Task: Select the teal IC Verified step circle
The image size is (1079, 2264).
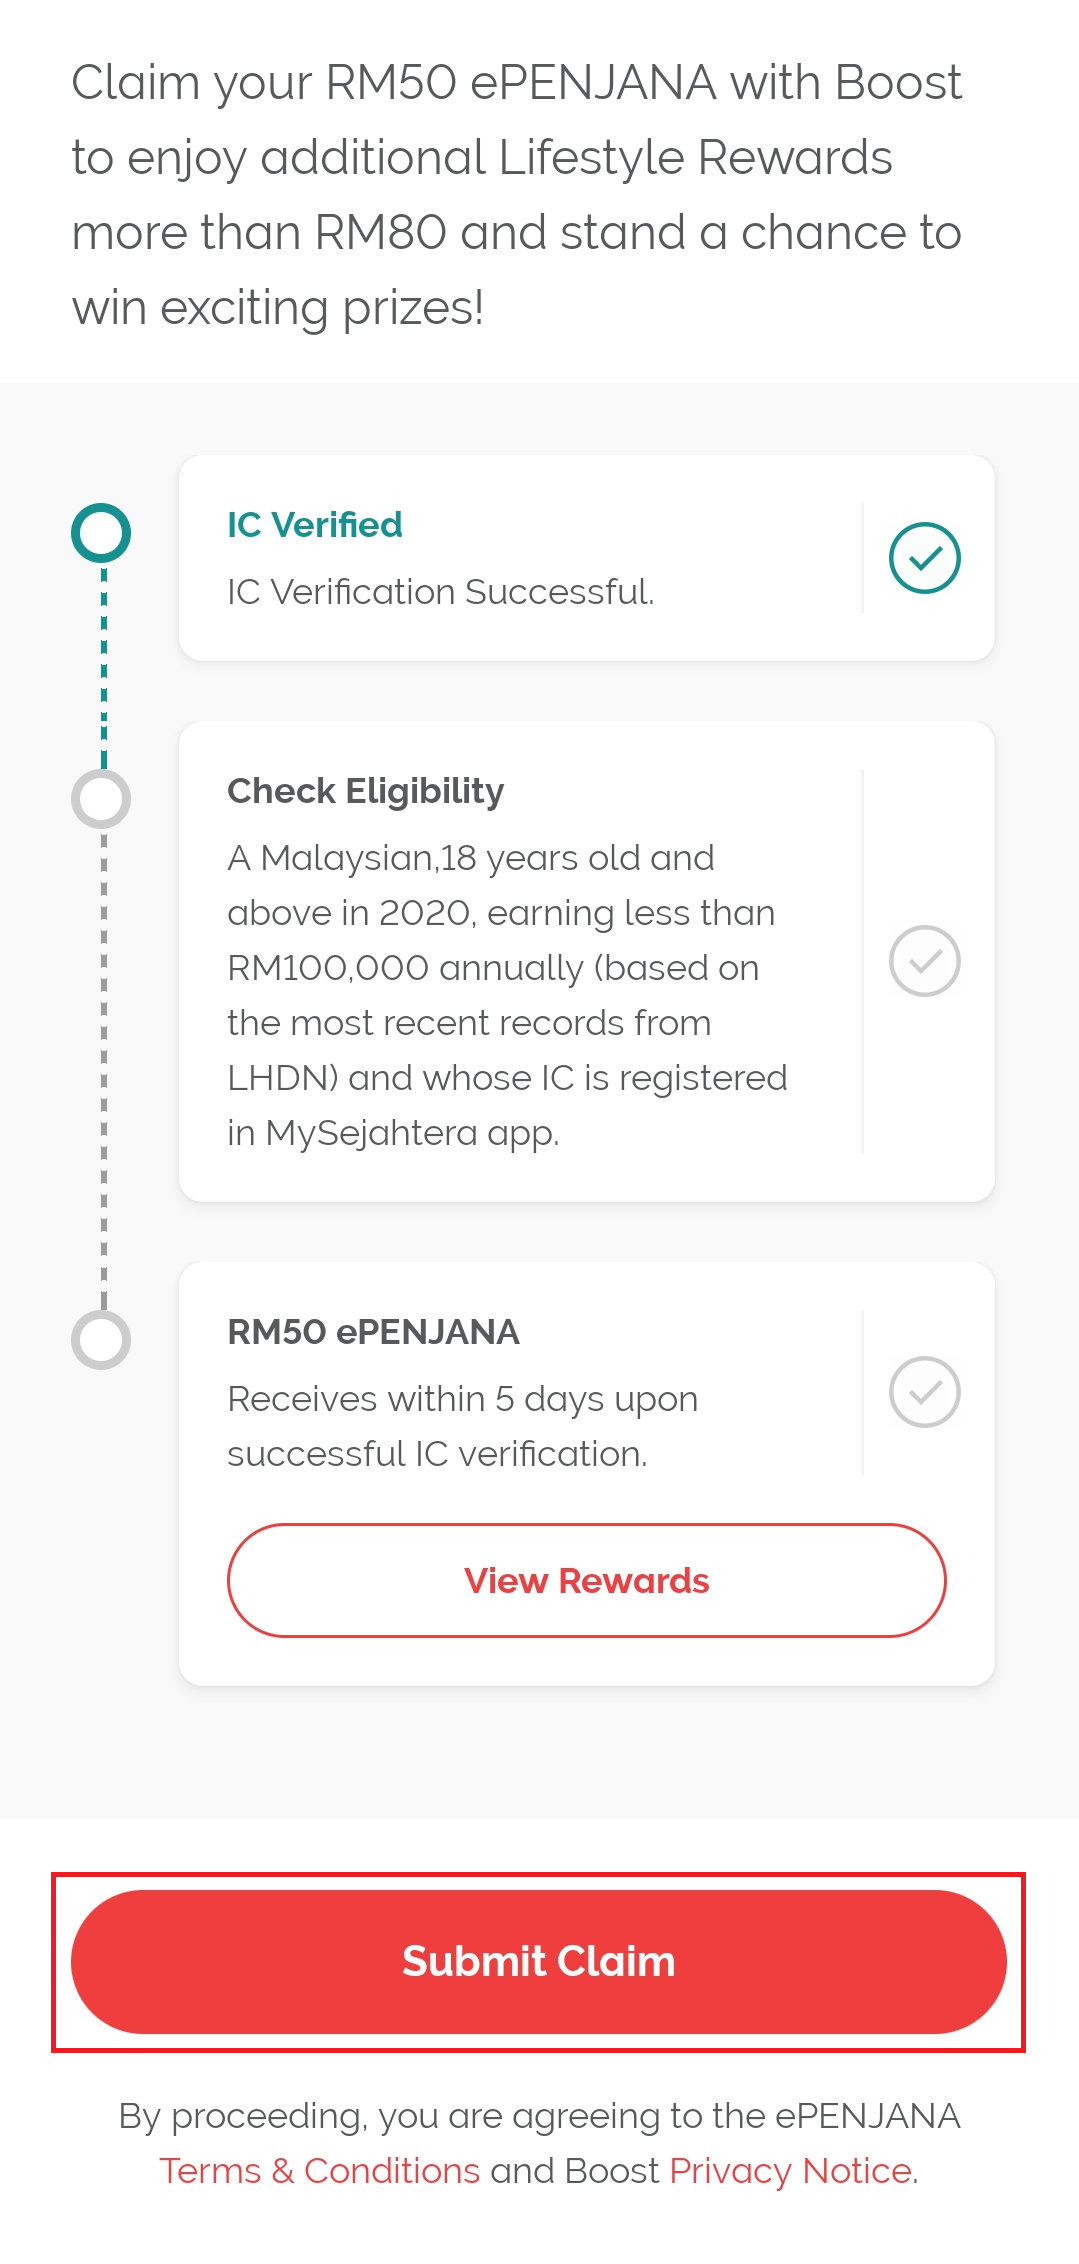Action: pyautogui.click(x=101, y=533)
